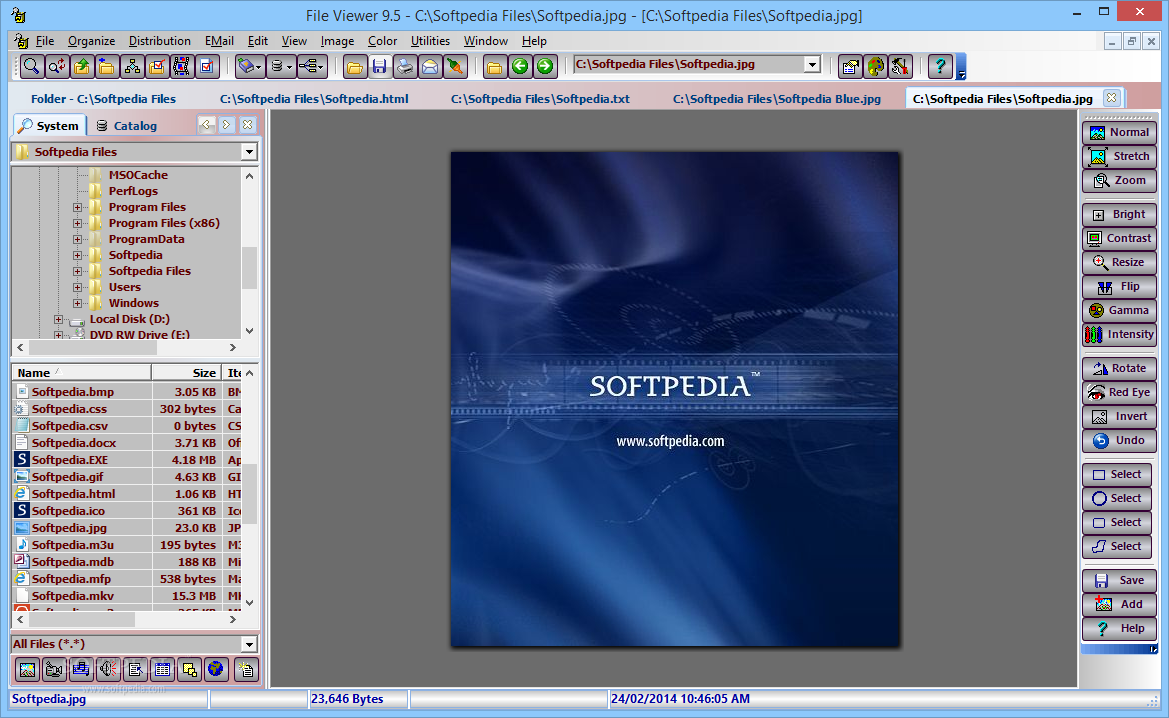Click the floppy disk save icon in toolbar
Viewport: 1169px width, 718px height.
tap(379, 66)
